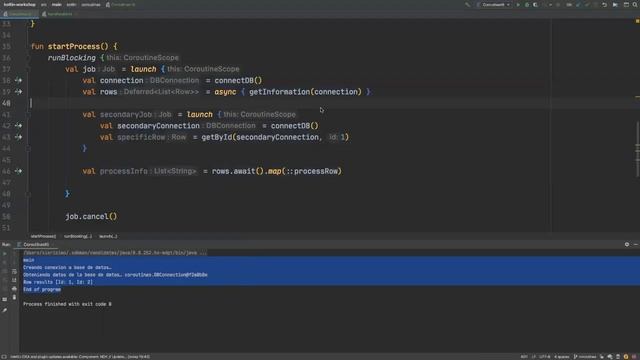This screenshot has width=640, height=360.
Task: Collapse the job launch block on line 37
Action: pyautogui.click(x=28, y=69)
